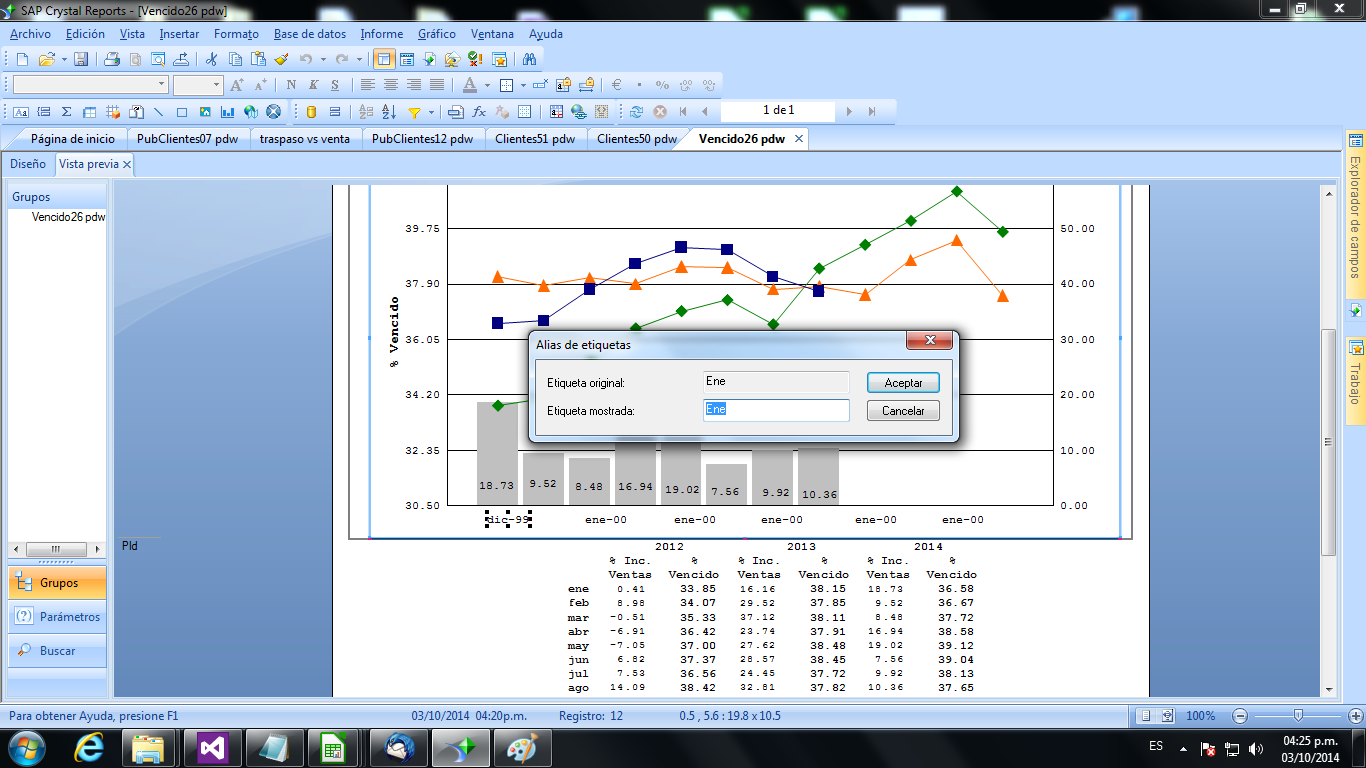Save the report with the floppy disk icon

click(81, 59)
